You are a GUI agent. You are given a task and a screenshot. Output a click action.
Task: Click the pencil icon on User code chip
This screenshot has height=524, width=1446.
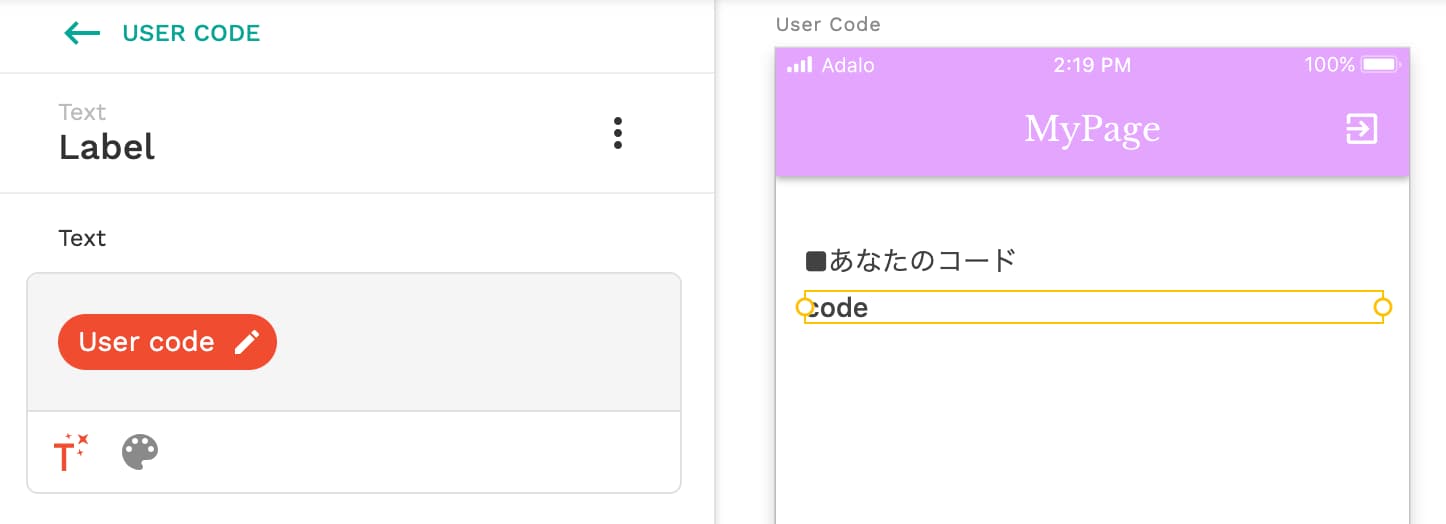[246, 342]
